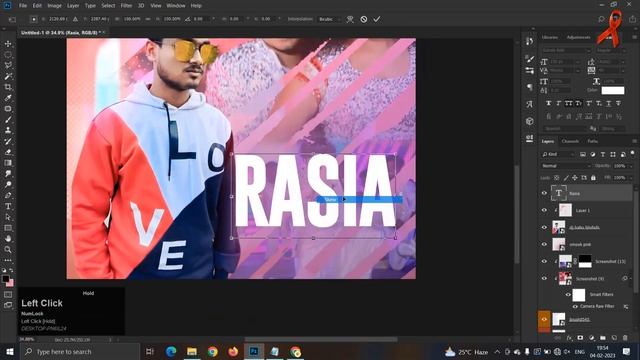Switch to the Paths tab
Screen dimensions: 640x360
click(593, 141)
